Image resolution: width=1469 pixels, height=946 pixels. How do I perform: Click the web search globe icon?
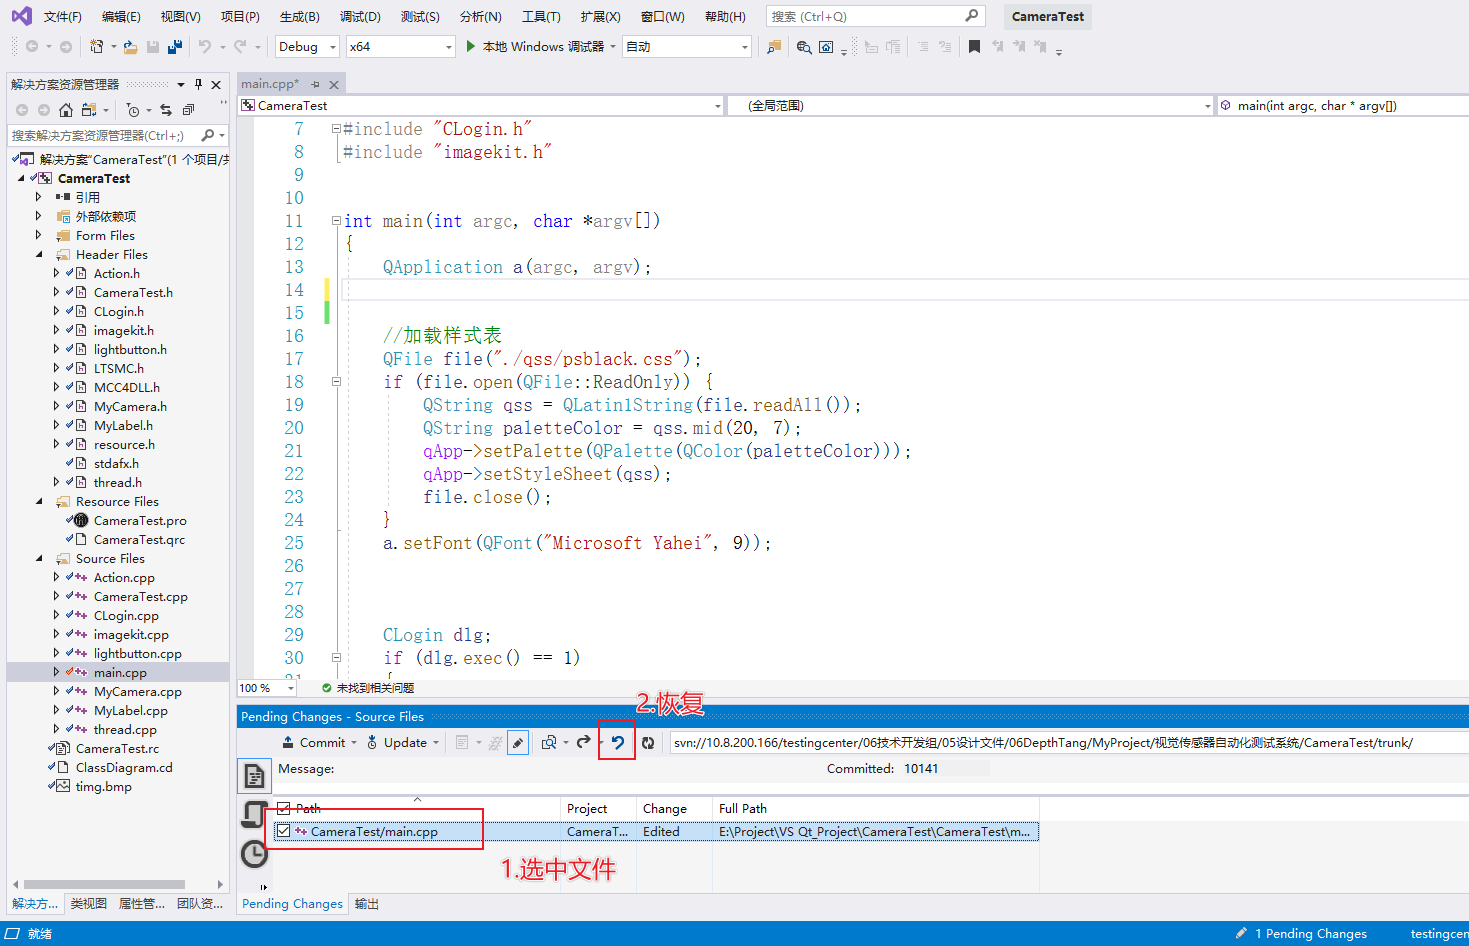point(803,47)
